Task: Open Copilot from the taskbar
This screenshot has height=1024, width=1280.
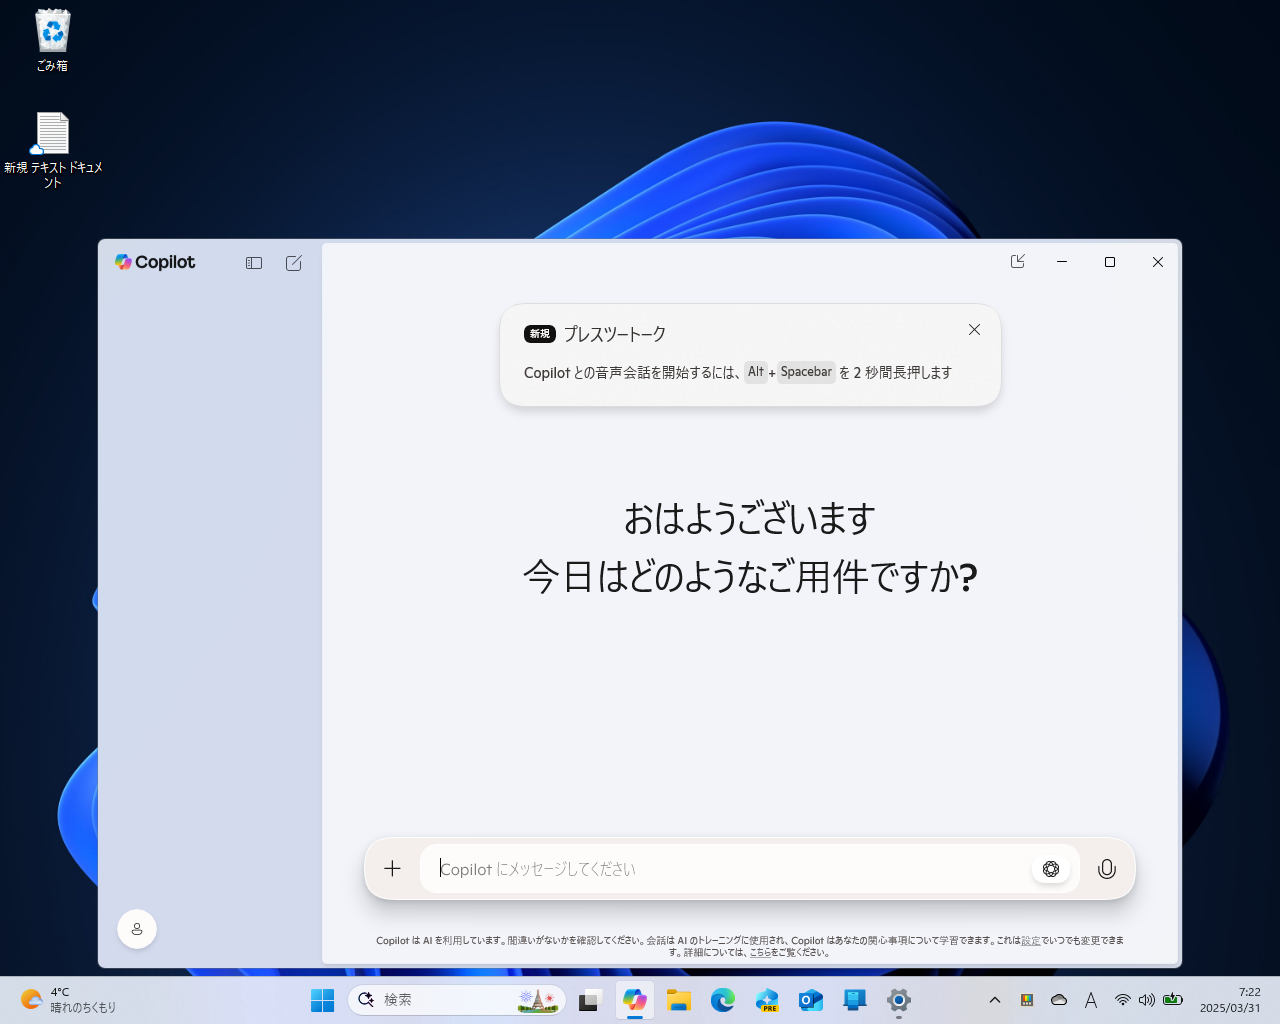Action: (x=635, y=999)
